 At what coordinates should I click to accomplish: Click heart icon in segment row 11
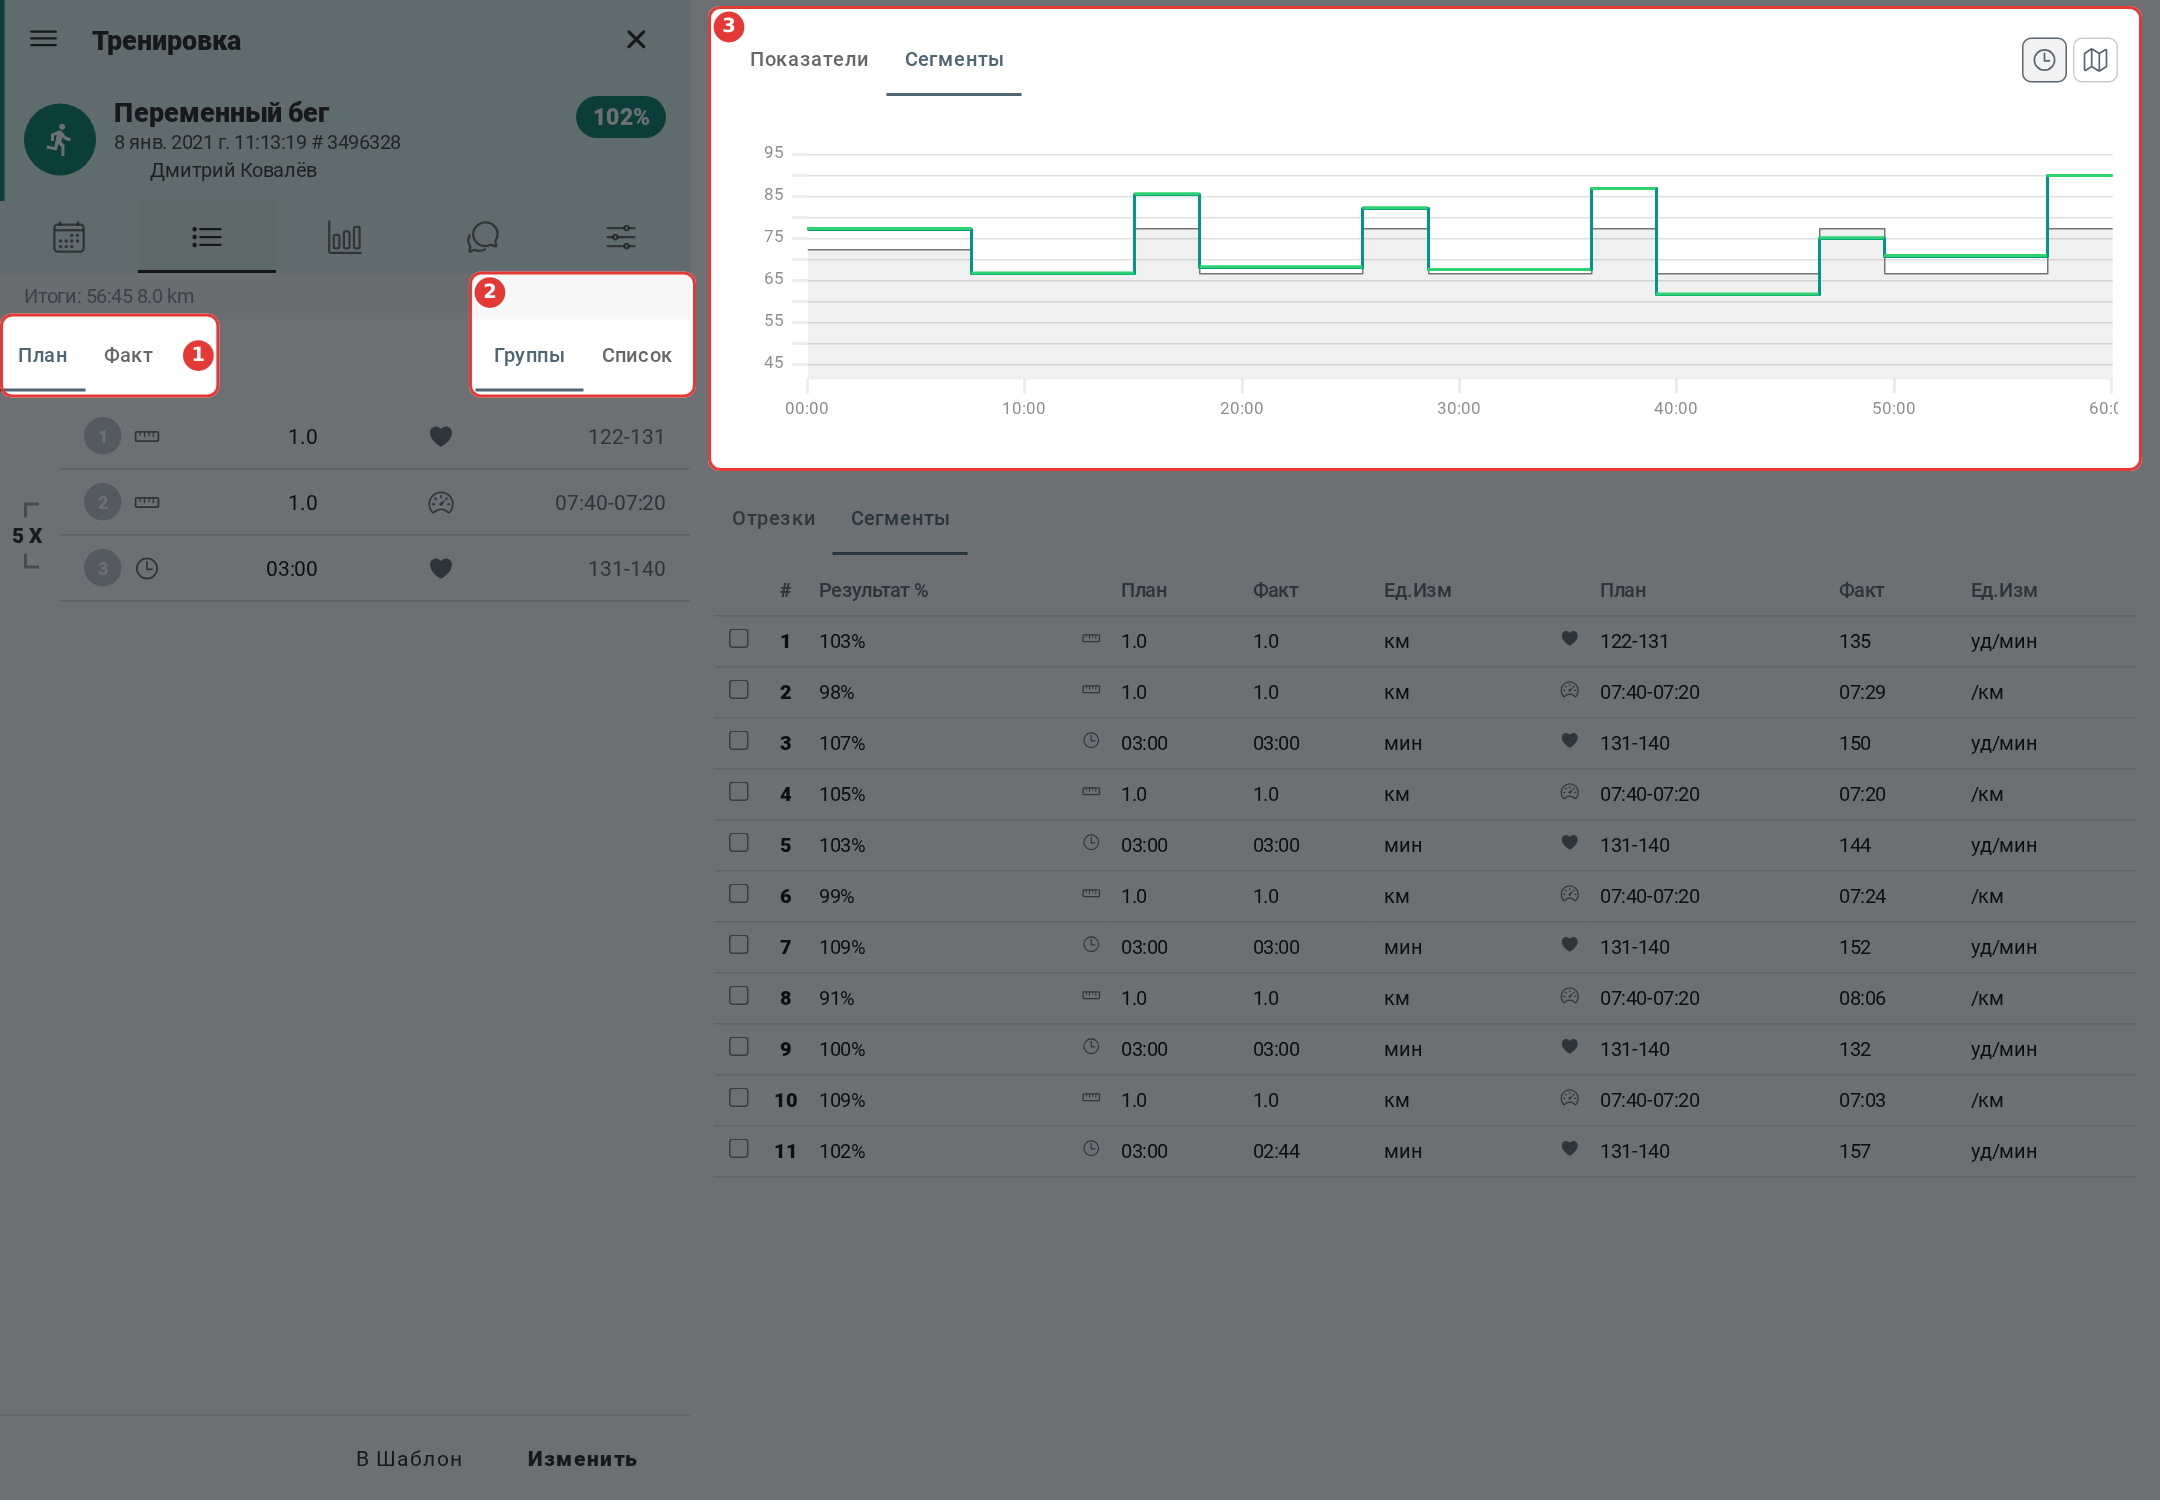coord(1570,1148)
